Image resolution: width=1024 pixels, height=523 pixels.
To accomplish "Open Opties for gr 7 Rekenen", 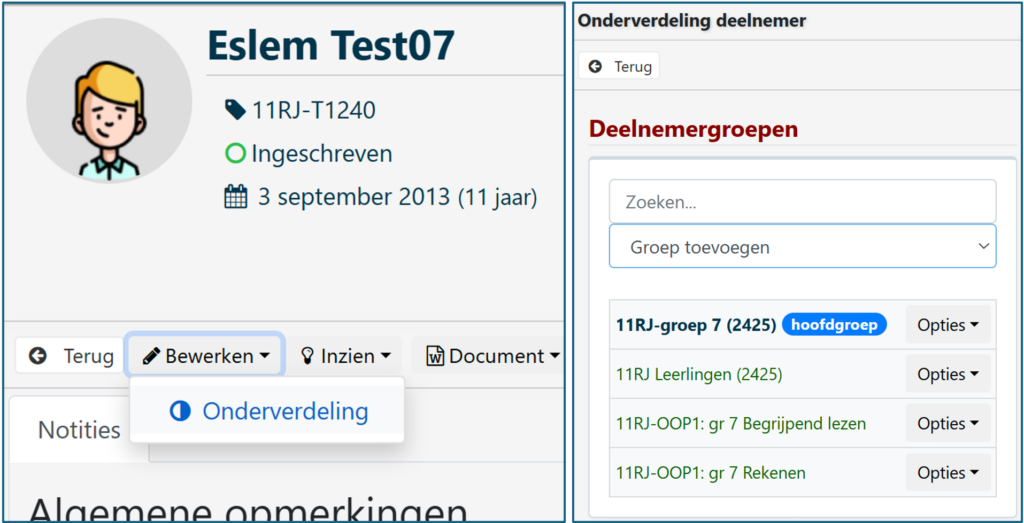I will (x=948, y=473).
